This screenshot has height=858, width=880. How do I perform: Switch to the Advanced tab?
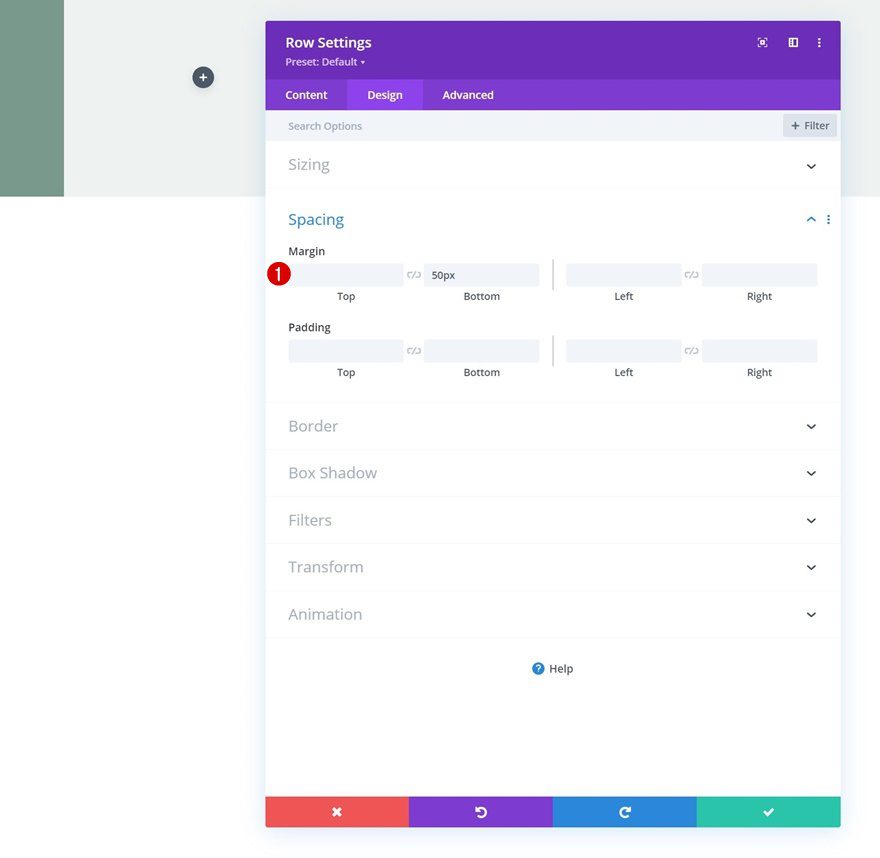(467, 94)
